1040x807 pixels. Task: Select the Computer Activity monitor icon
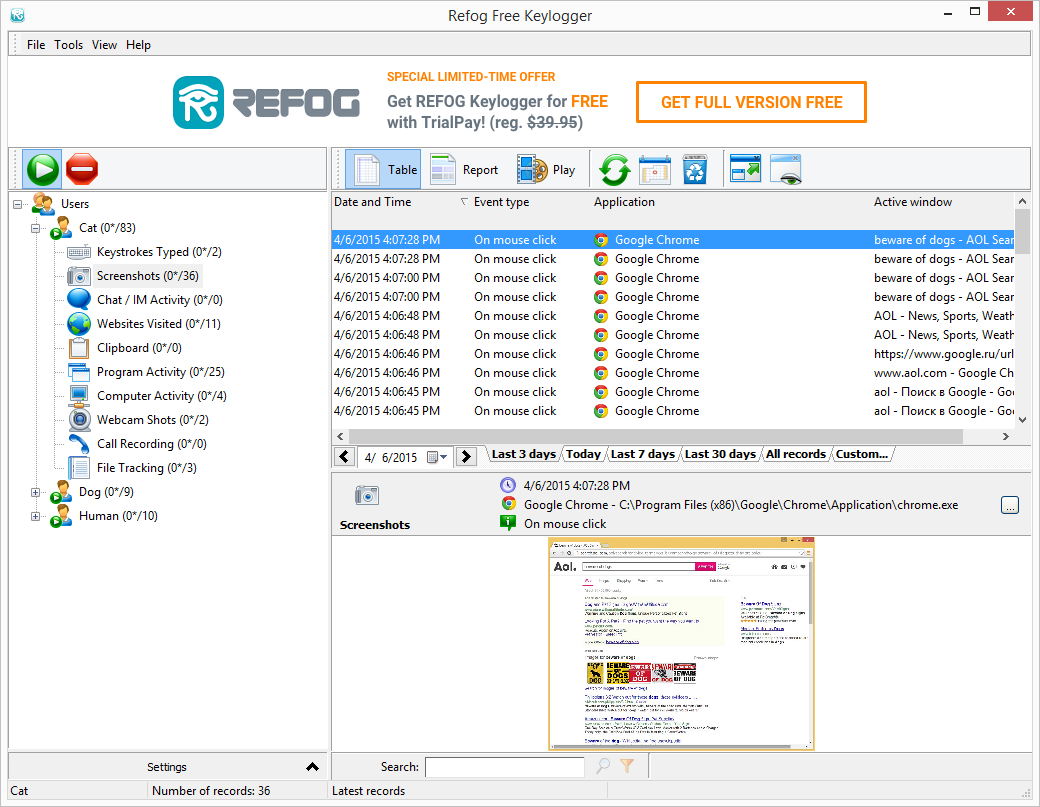coord(79,396)
